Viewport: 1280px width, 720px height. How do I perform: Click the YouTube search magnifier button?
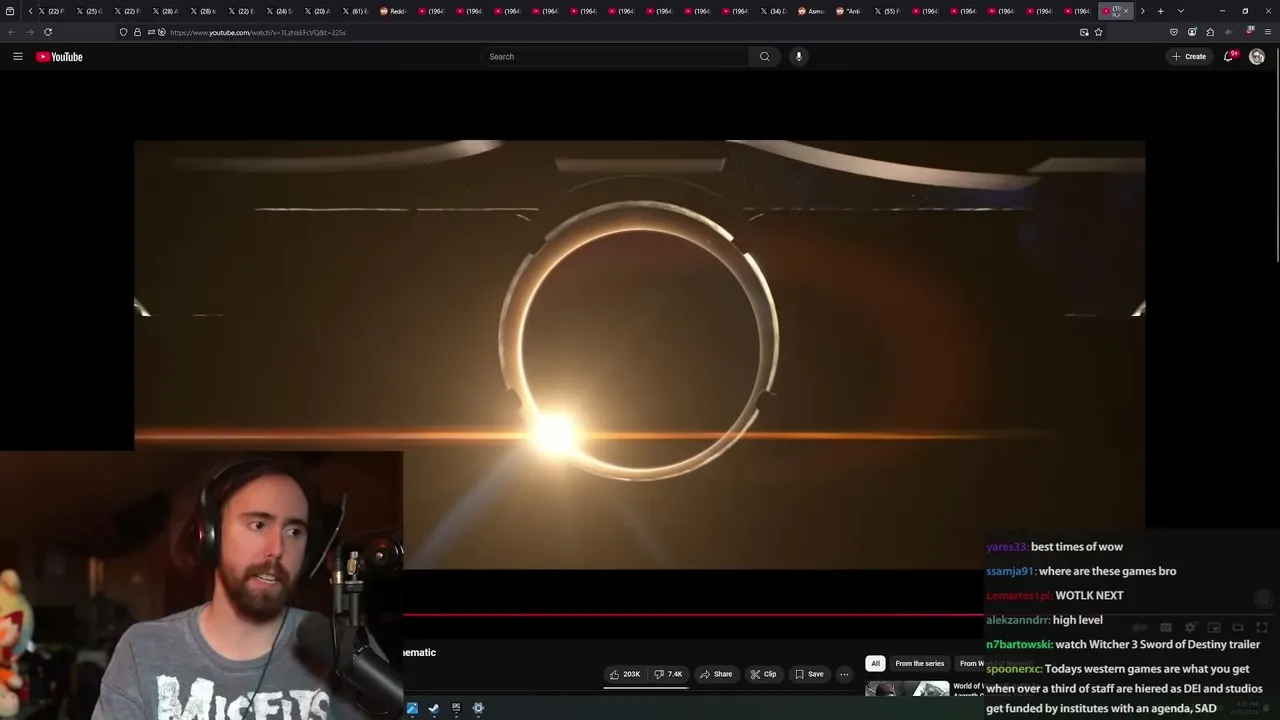tap(765, 57)
